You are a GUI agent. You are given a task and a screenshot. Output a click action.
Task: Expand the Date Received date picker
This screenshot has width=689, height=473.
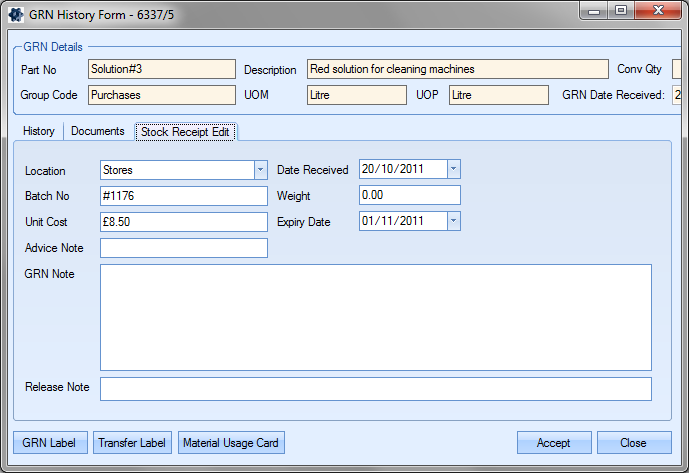point(453,170)
